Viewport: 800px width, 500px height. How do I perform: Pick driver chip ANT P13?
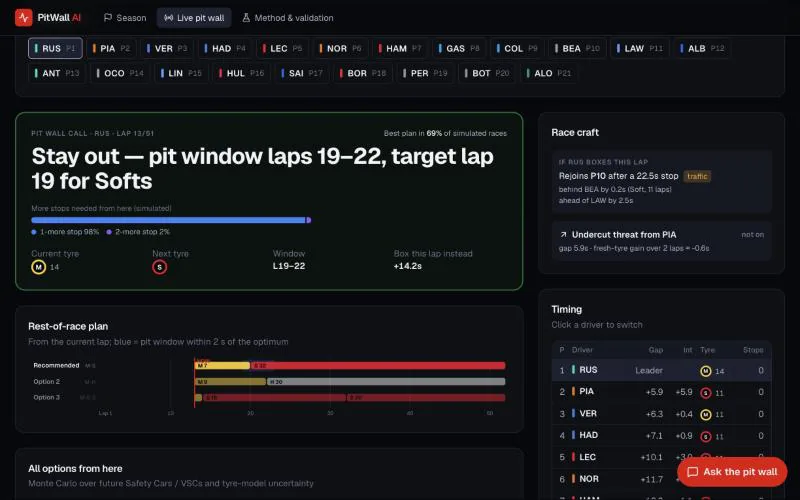click(x=57, y=73)
